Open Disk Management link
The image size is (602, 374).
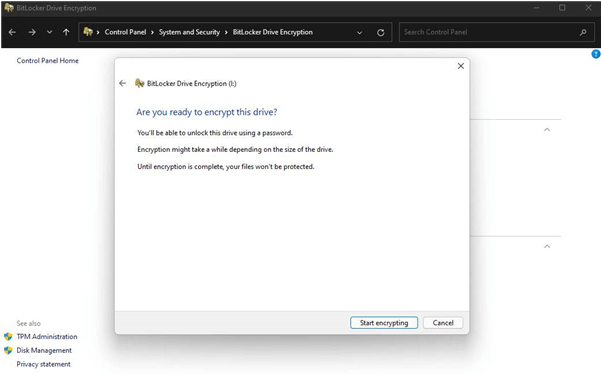(44, 351)
